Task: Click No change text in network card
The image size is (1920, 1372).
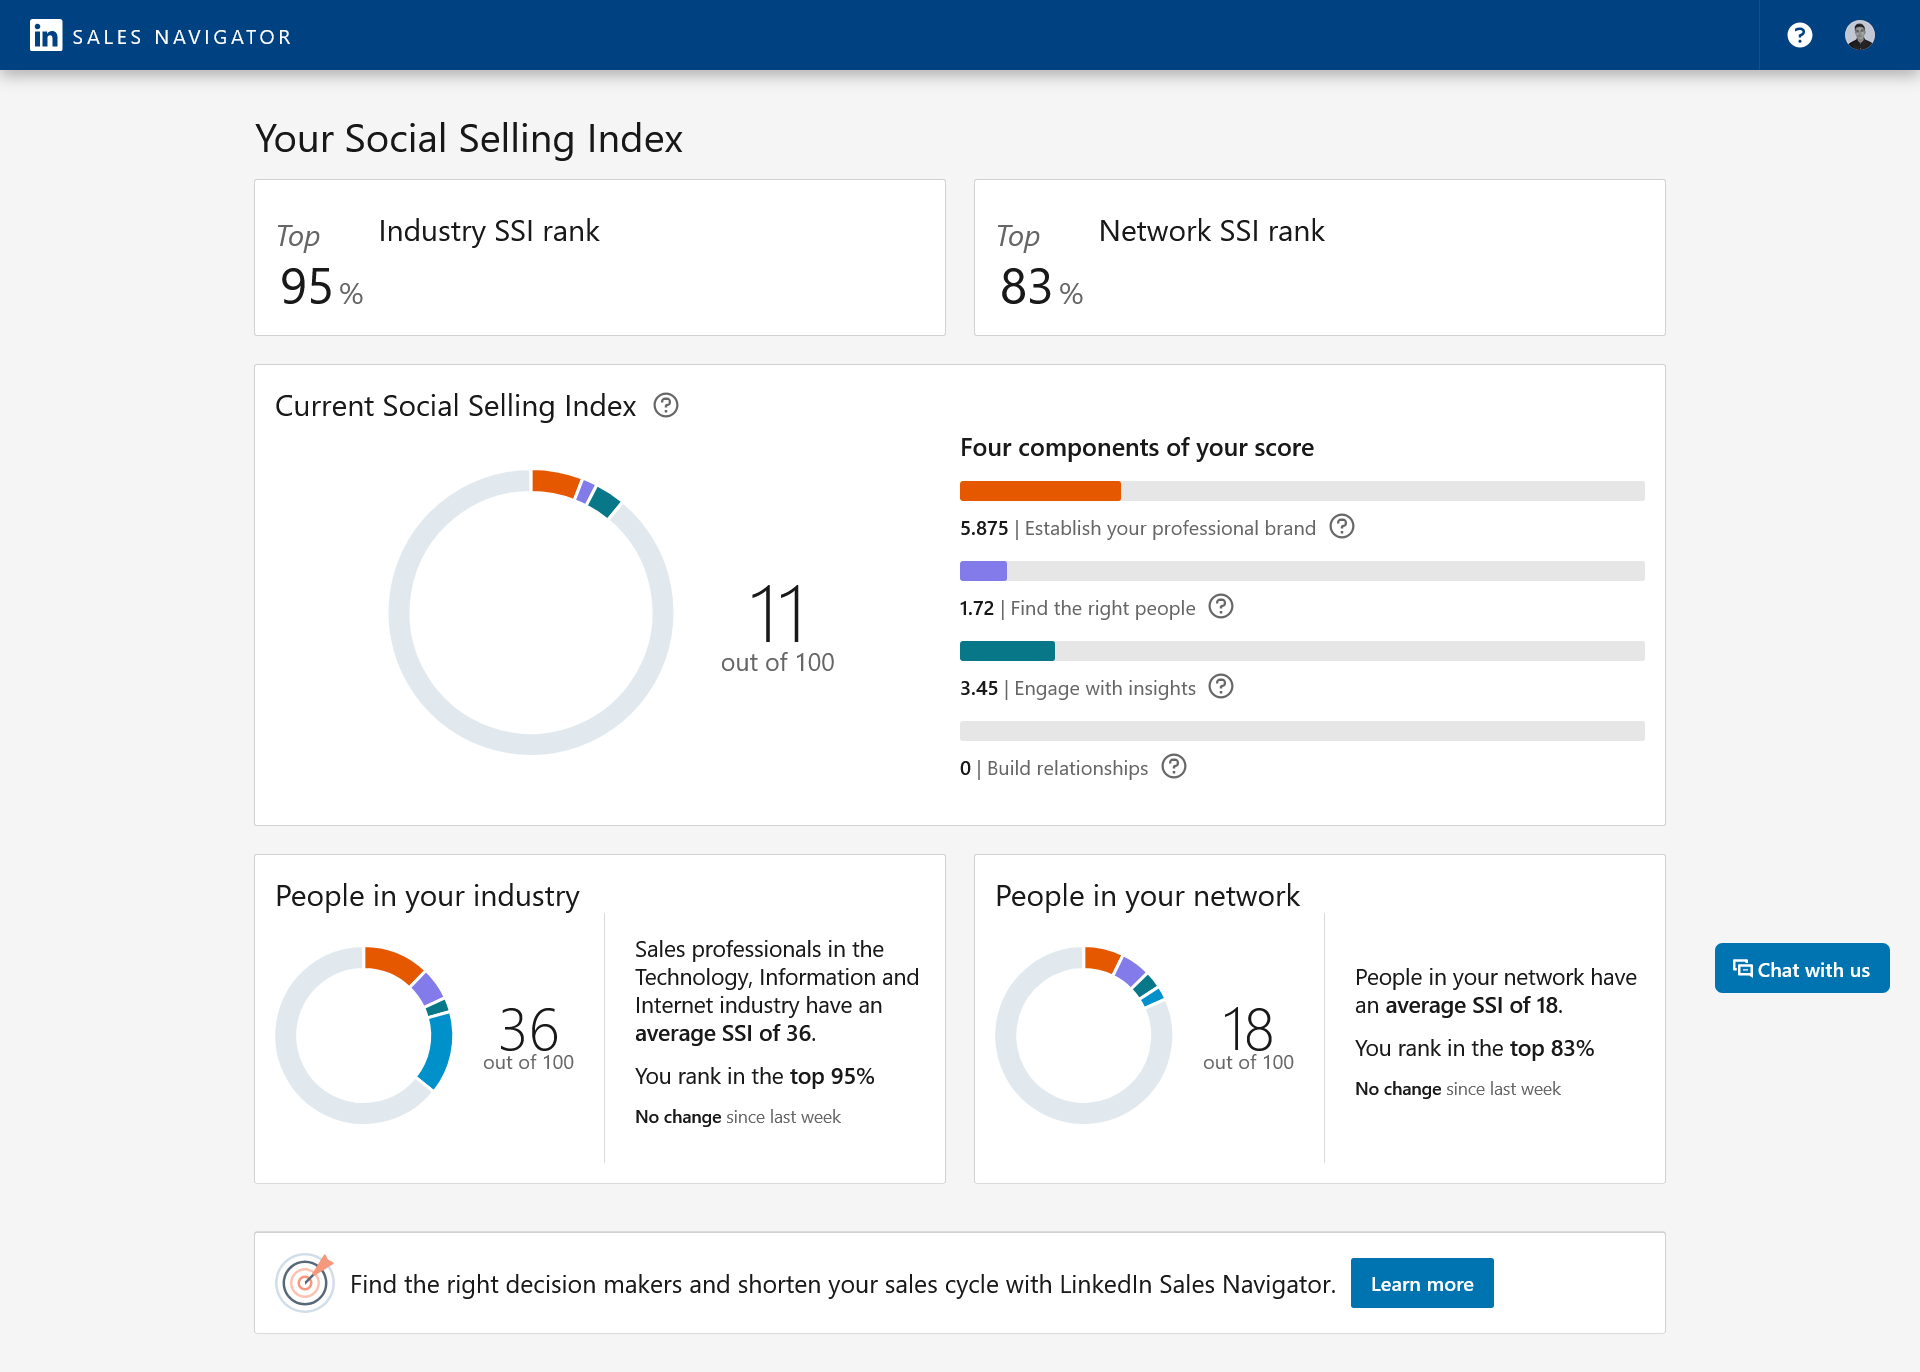Action: (1398, 1089)
